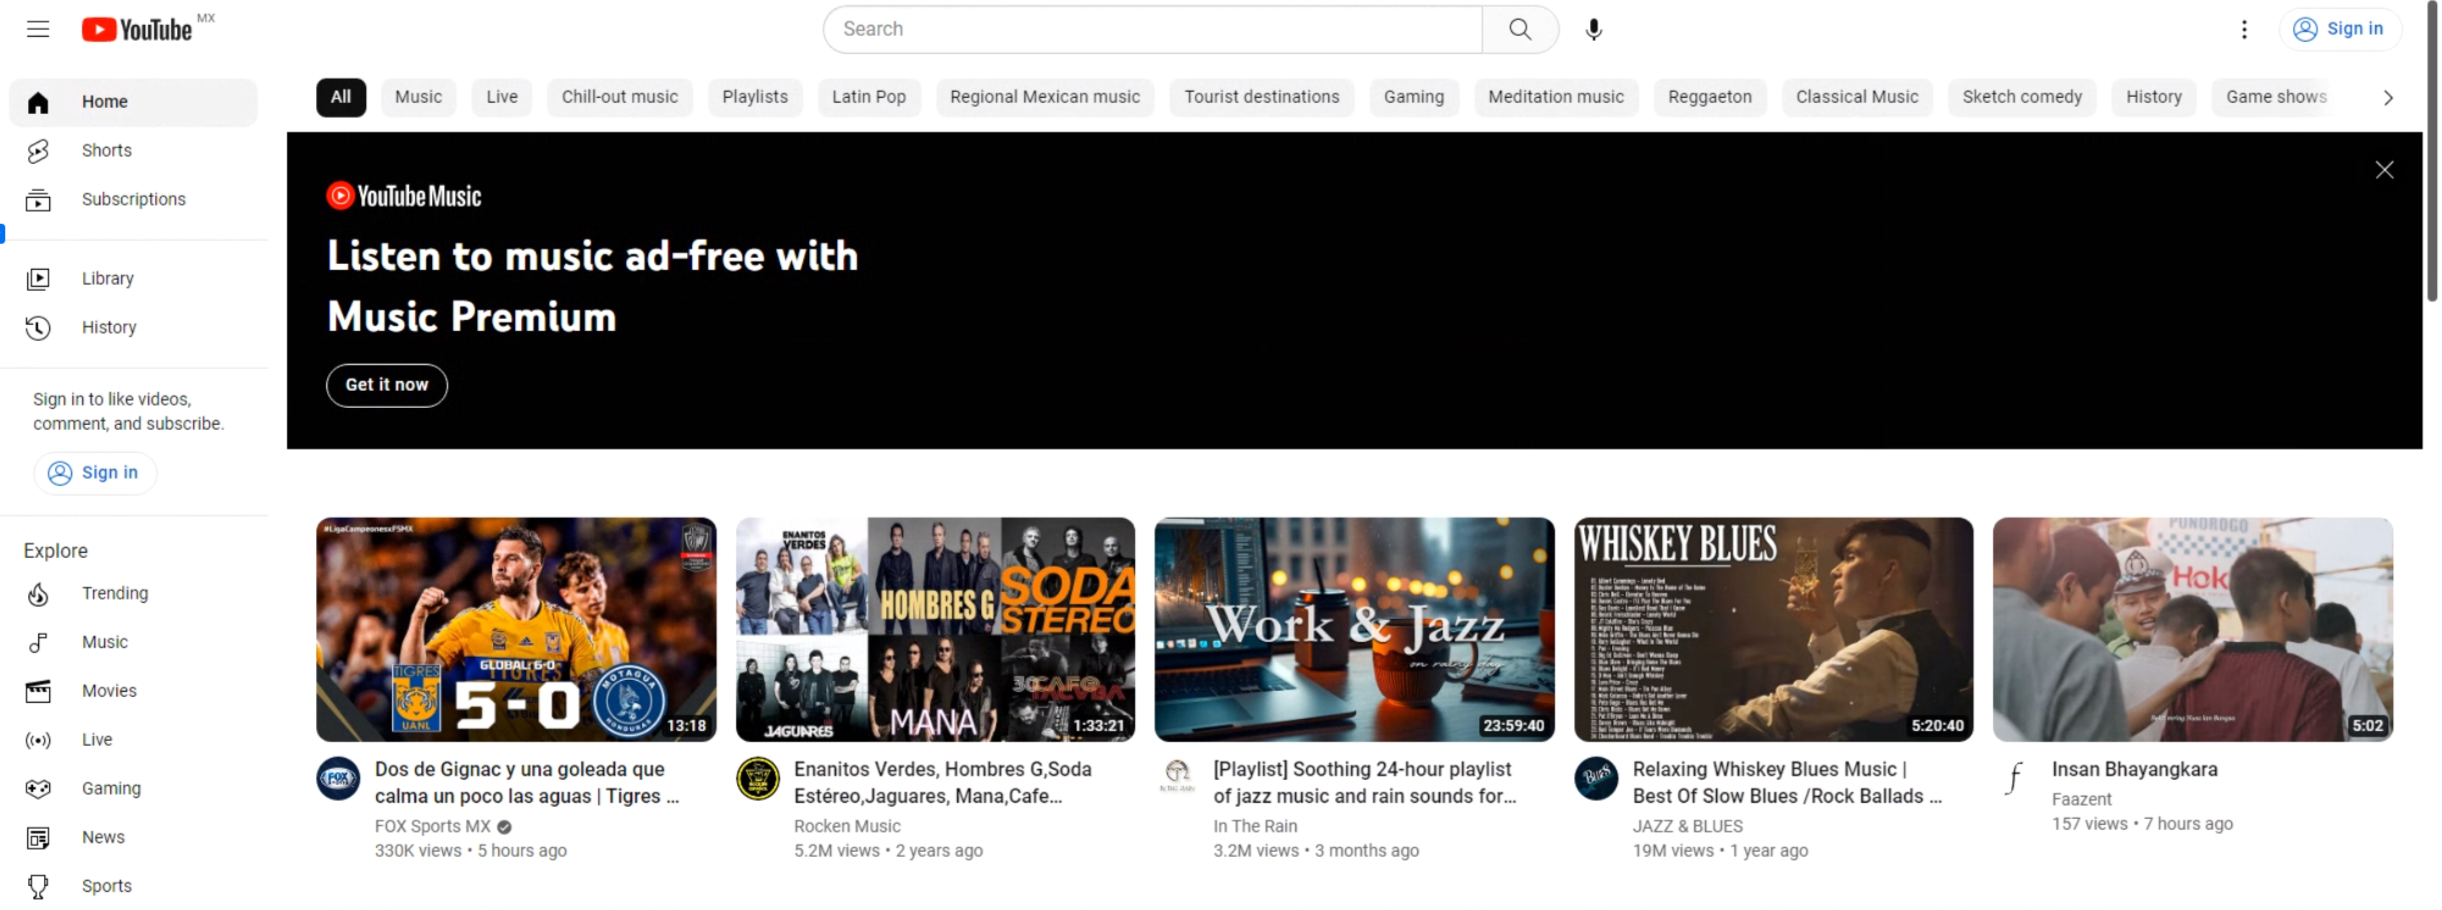2442x910 pixels.
Task: Click FOX Sports MX channel avatar
Action: (x=338, y=778)
